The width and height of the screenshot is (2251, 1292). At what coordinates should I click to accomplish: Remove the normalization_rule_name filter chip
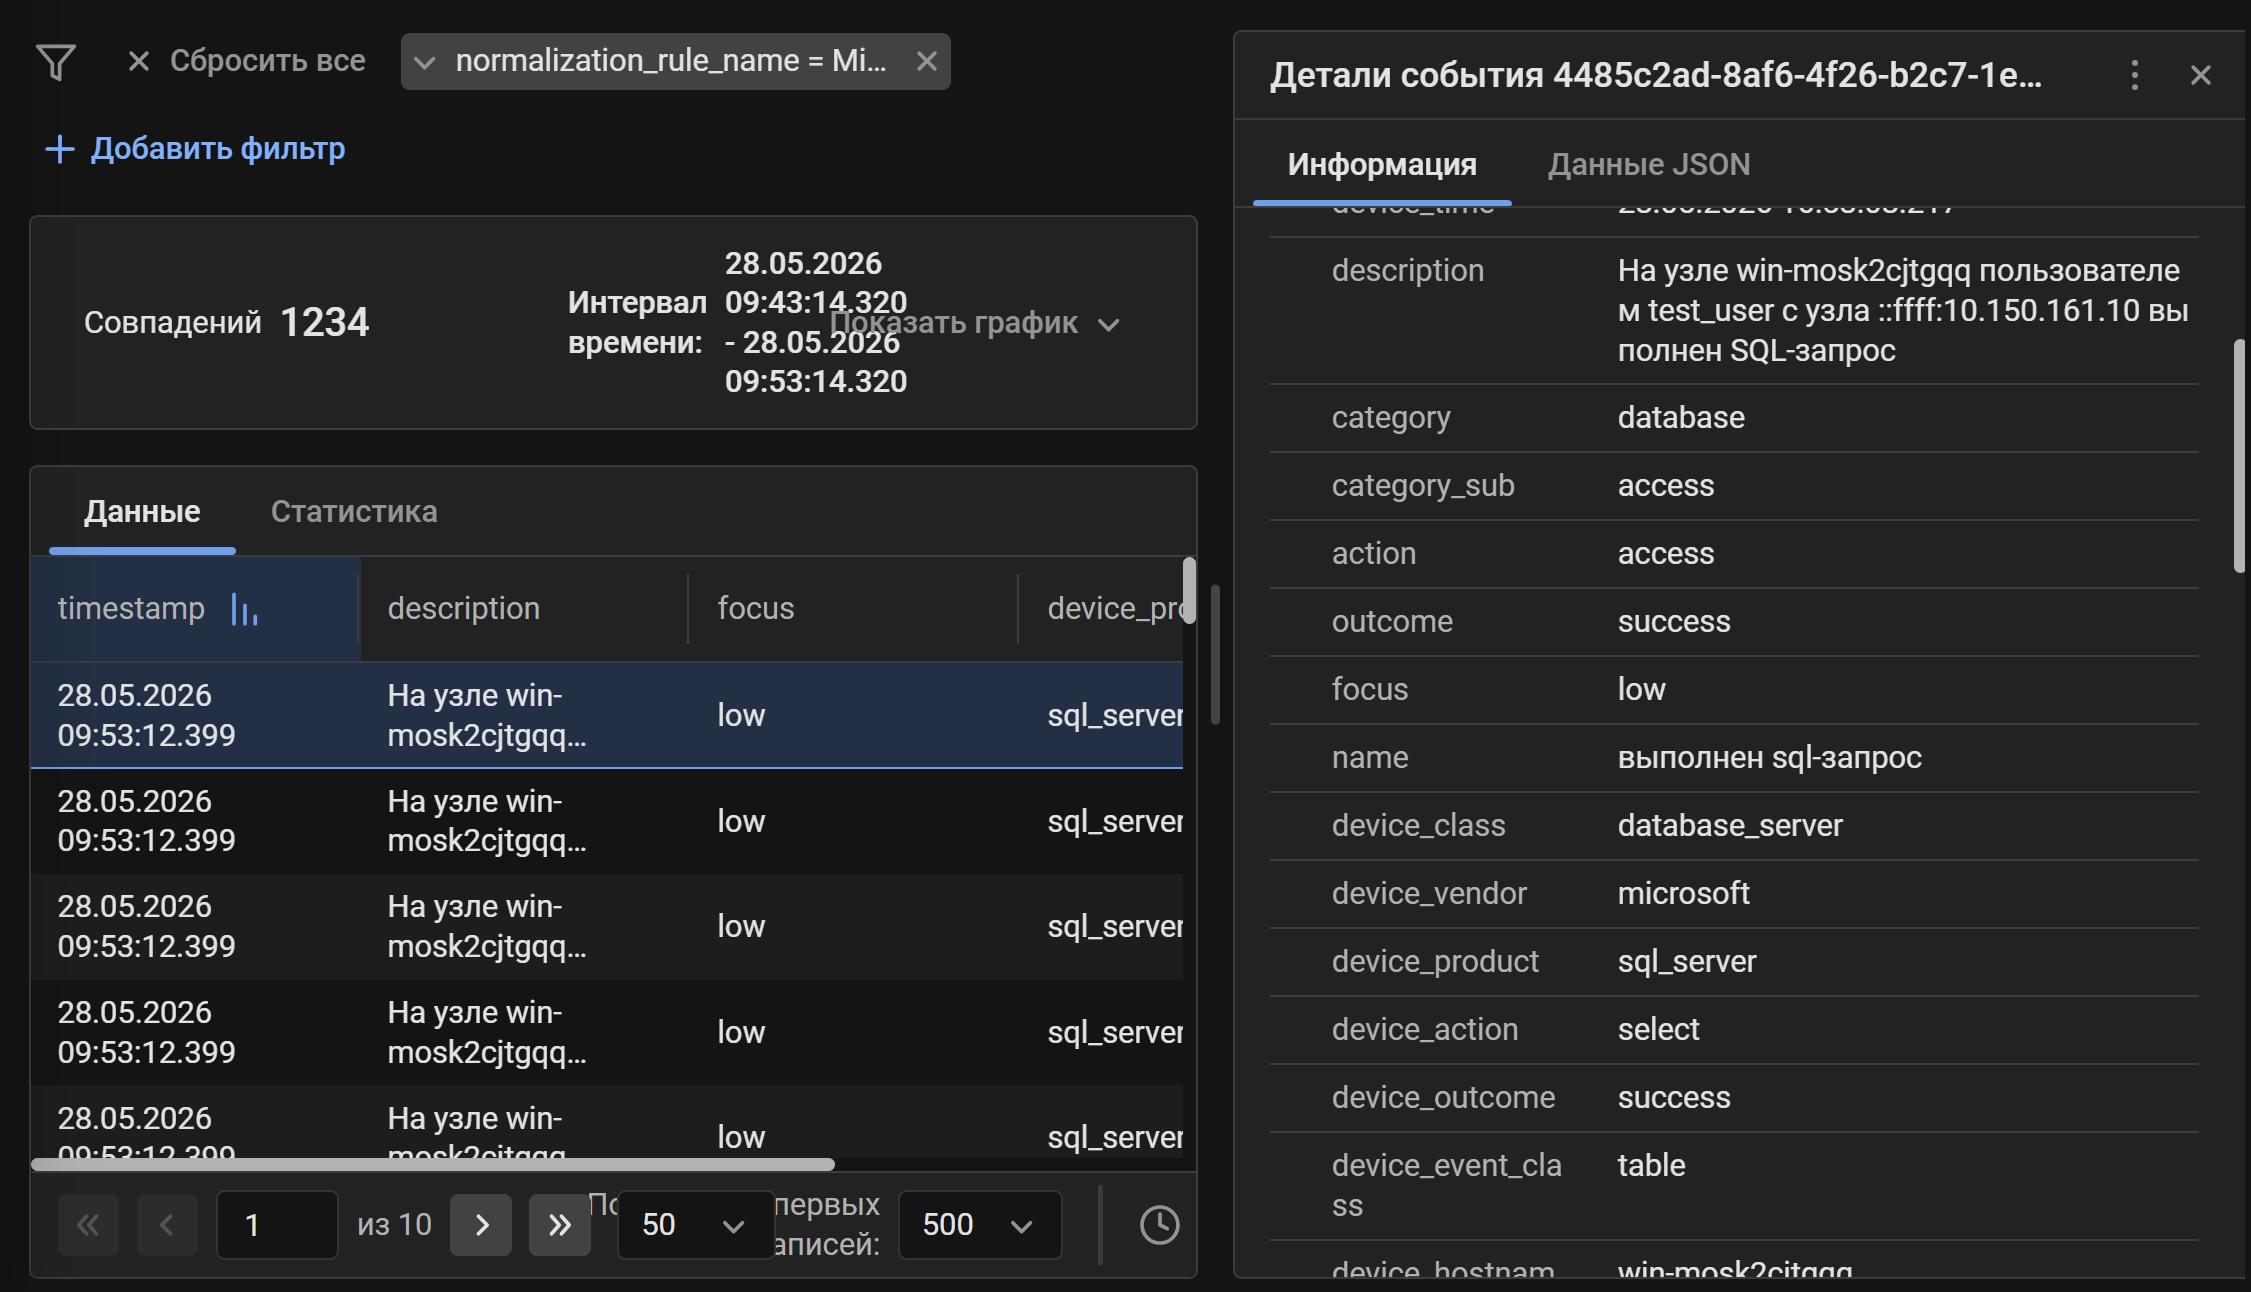pos(927,62)
